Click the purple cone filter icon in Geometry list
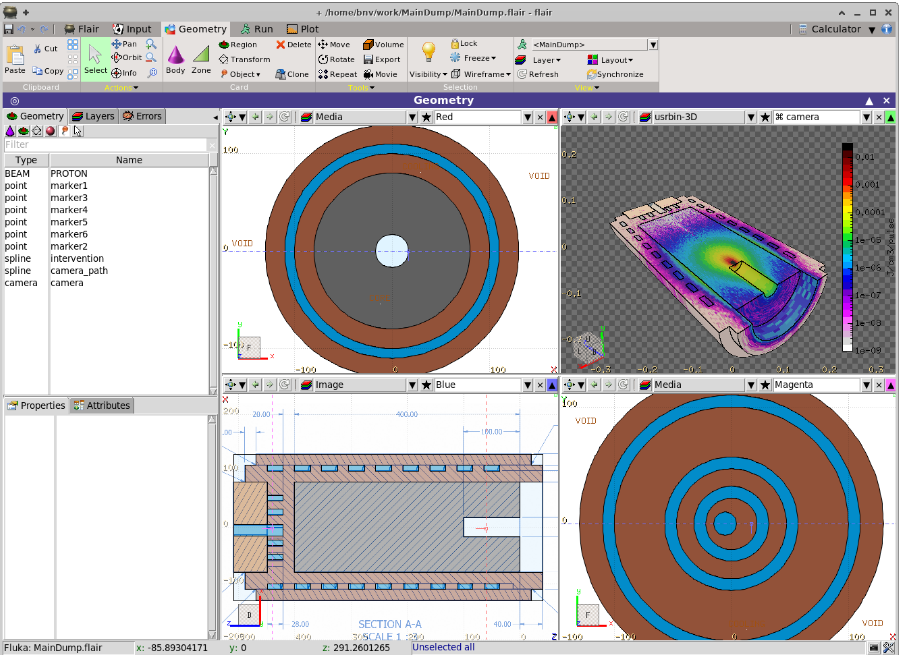The width and height of the screenshot is (899, 655). point(10,131)
